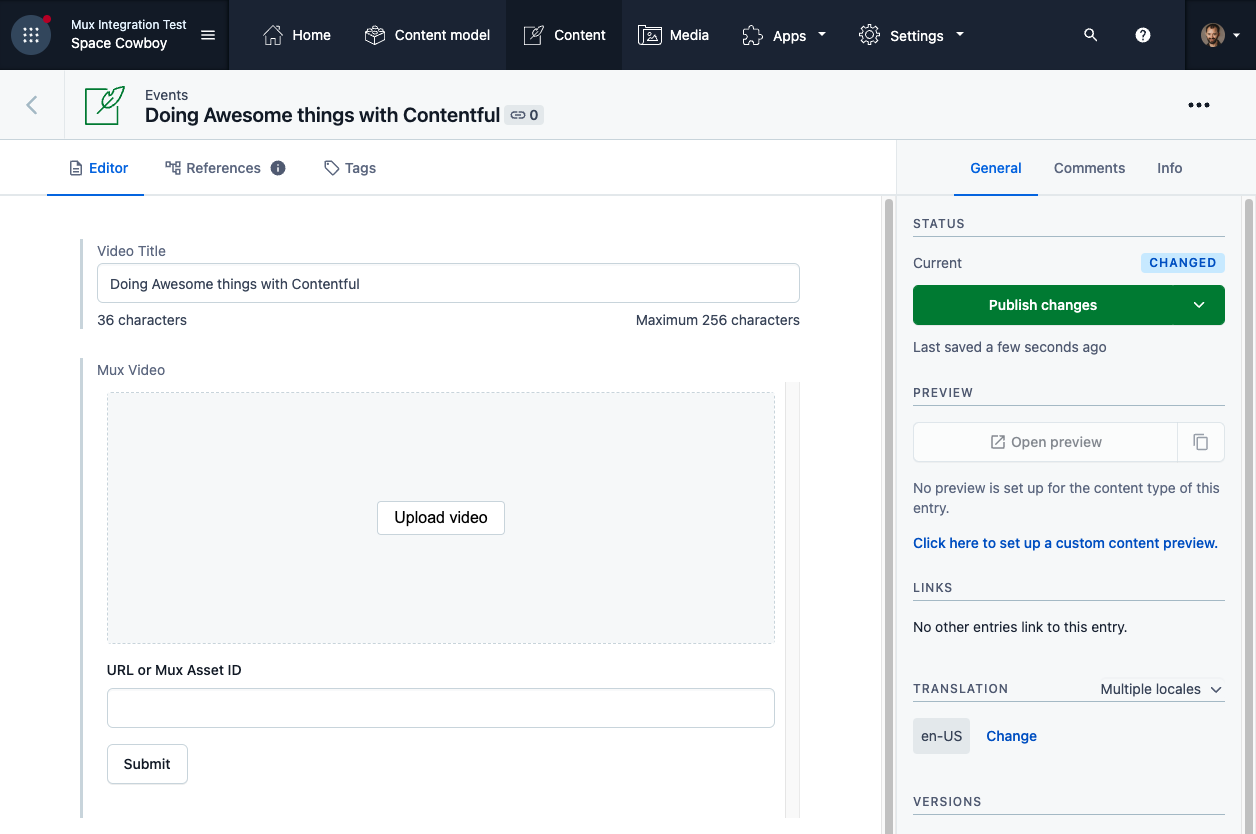Click the editor pane vertical scrollbar

(x=888, y=515)
